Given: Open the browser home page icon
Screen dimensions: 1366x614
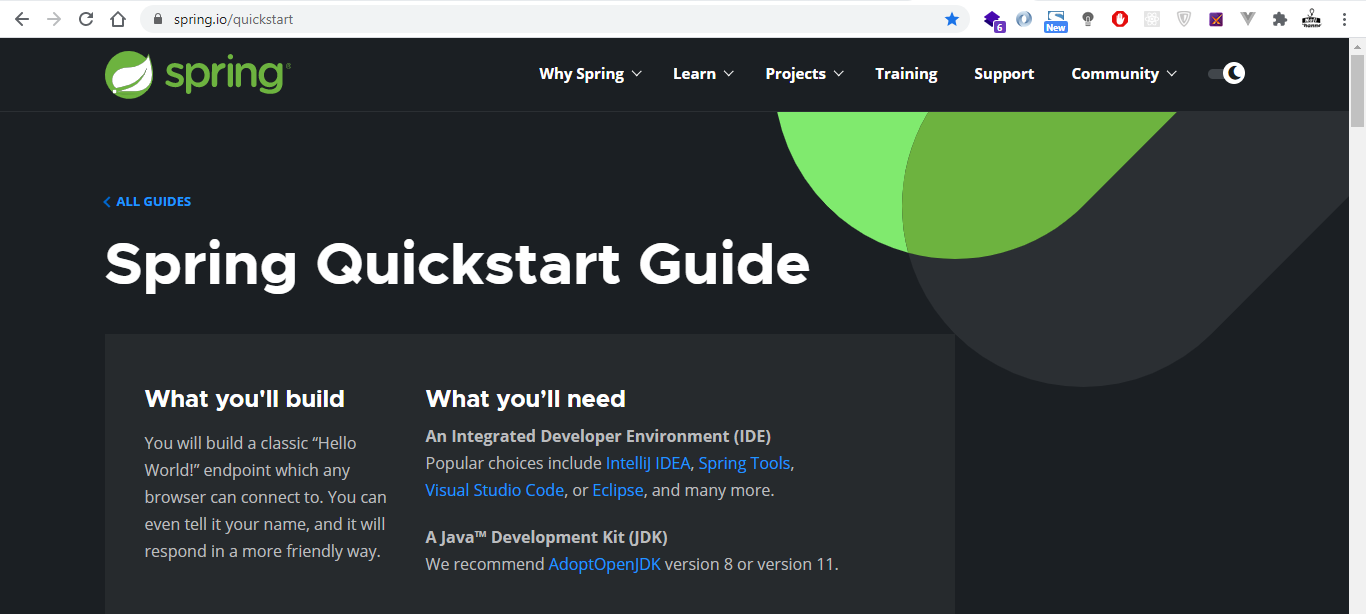Looking at the screenshot, I should tap(118, 19).
